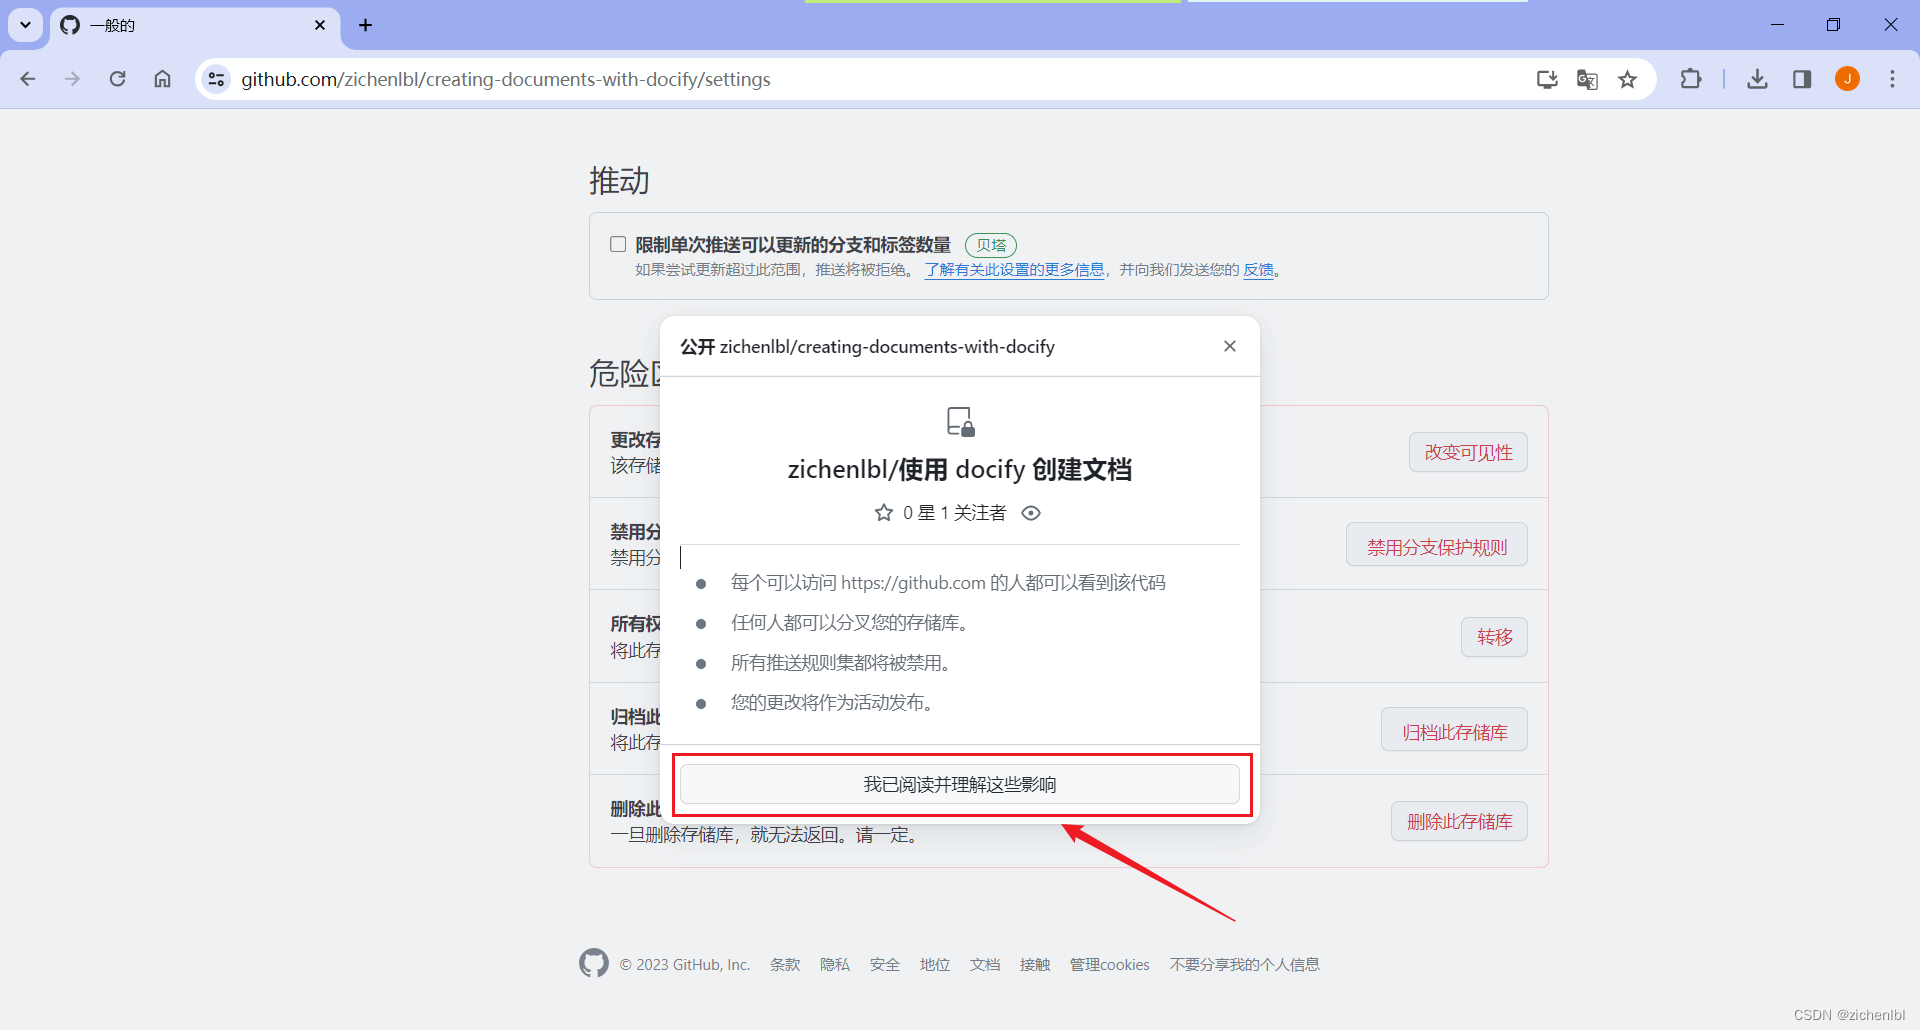This screenshot has width=1920, height=1030.
Task: Open a new browser tab
Action: pyautogui.click(x=365, y=25)
